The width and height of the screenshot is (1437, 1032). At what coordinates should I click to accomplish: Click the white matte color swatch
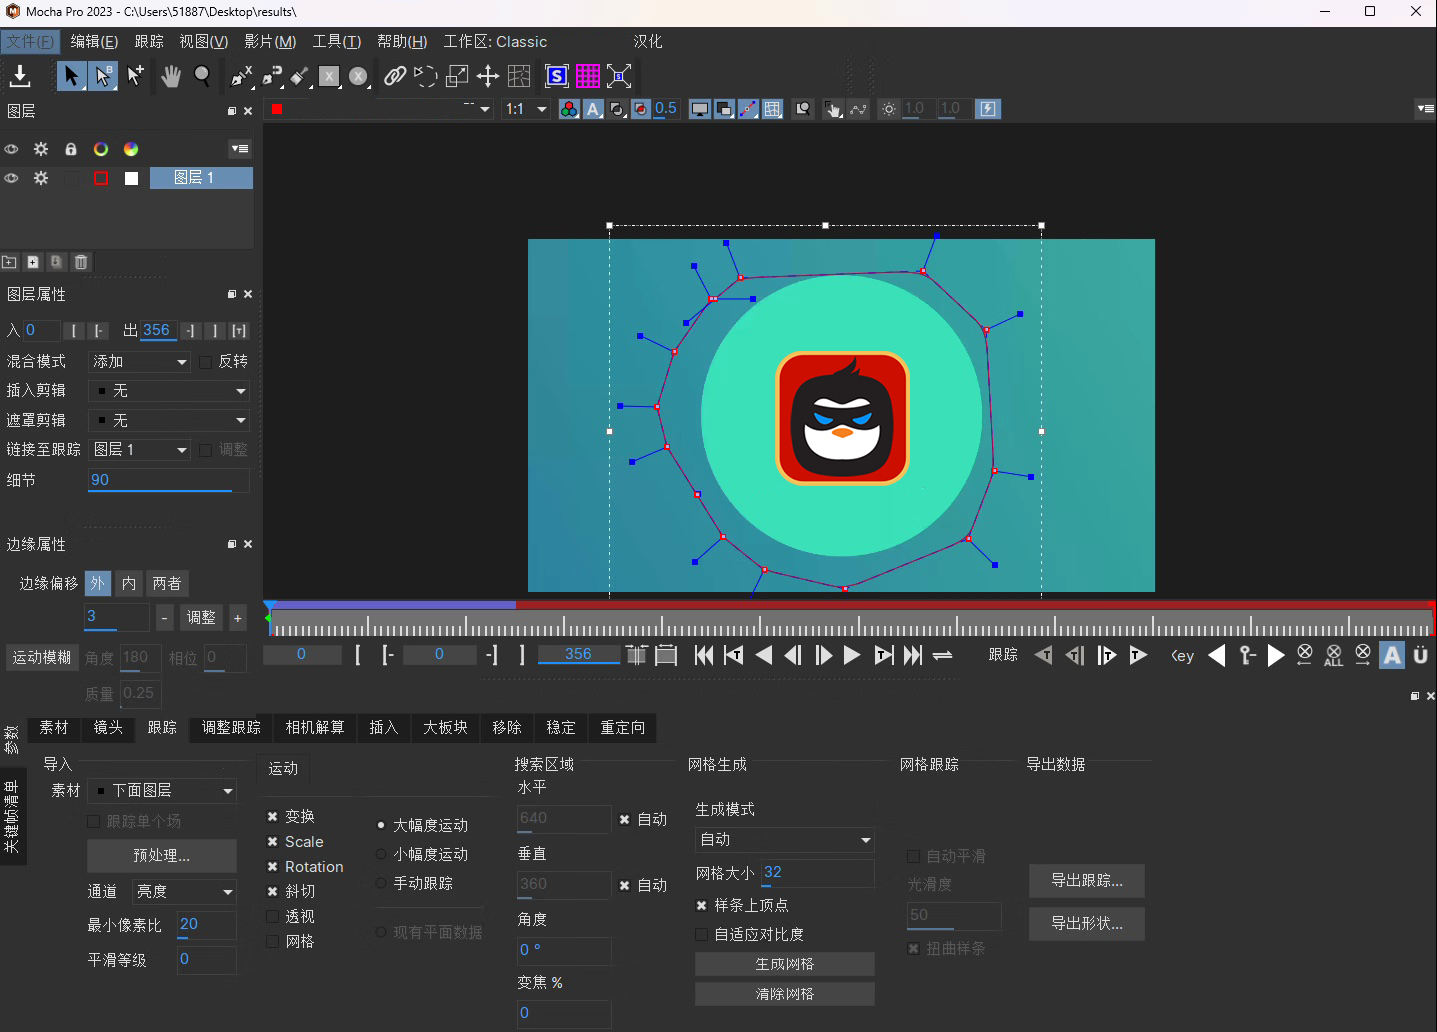(x=131, y=178)
